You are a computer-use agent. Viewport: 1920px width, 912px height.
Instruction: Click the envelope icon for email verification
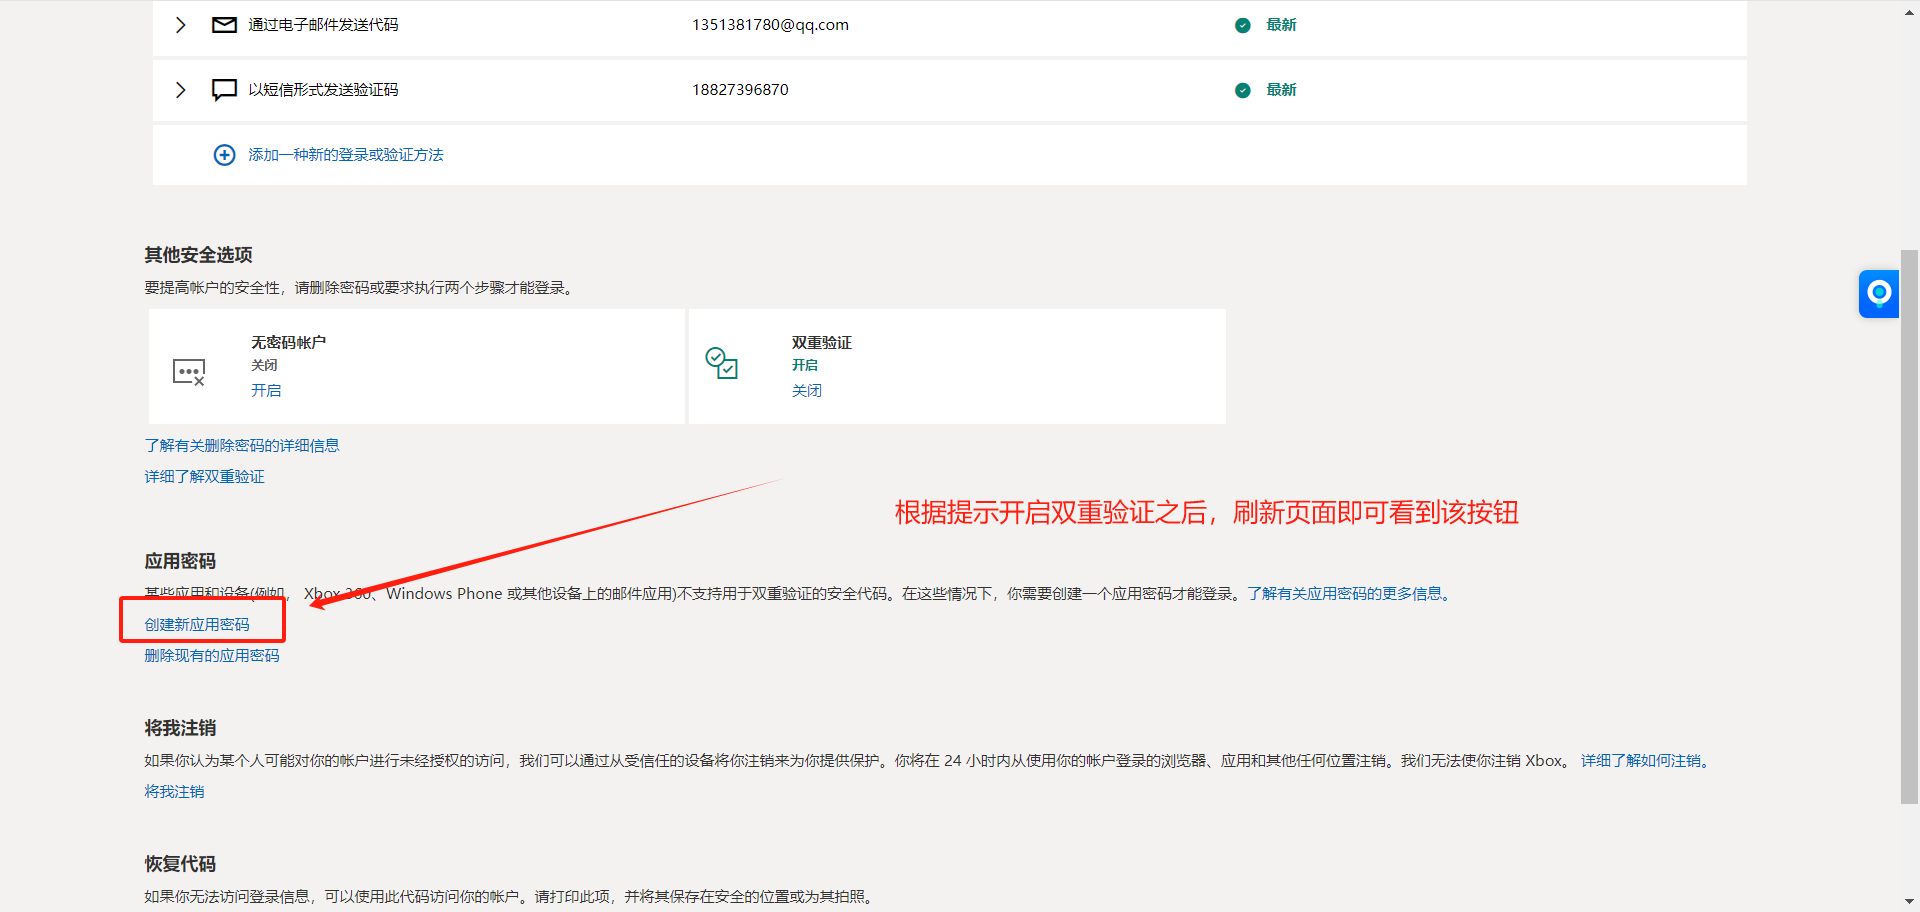(x=224, y=25)
